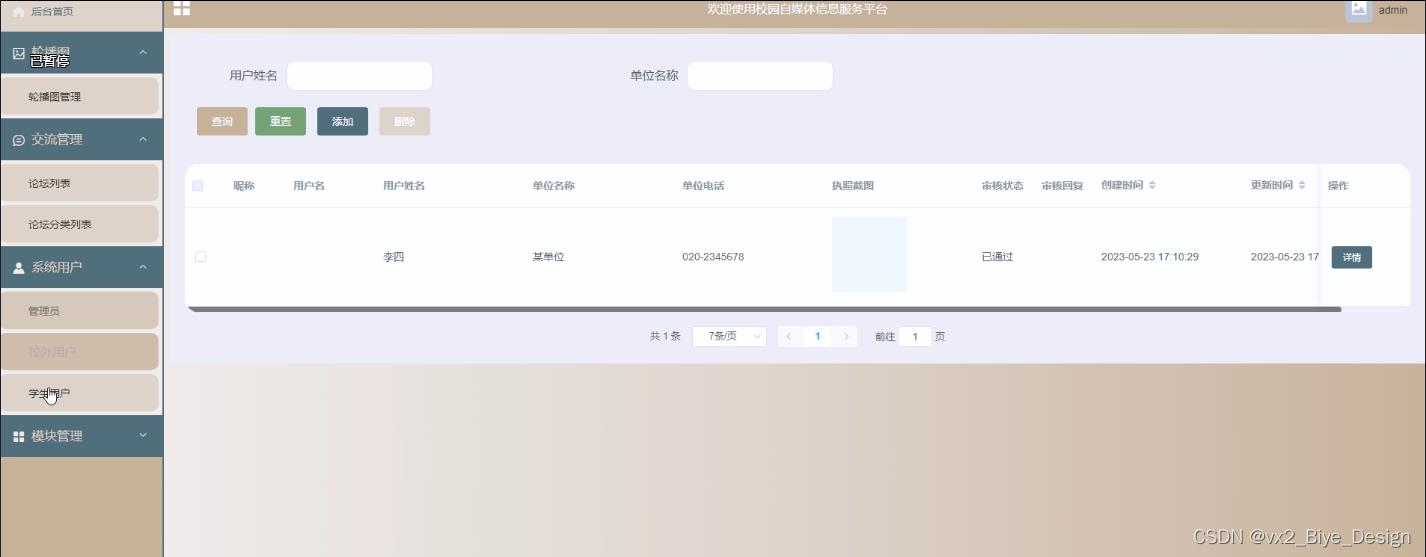The image size is (1426, 557).
Task: Open 轮播图管理 menu item
Action: point(80,97)
